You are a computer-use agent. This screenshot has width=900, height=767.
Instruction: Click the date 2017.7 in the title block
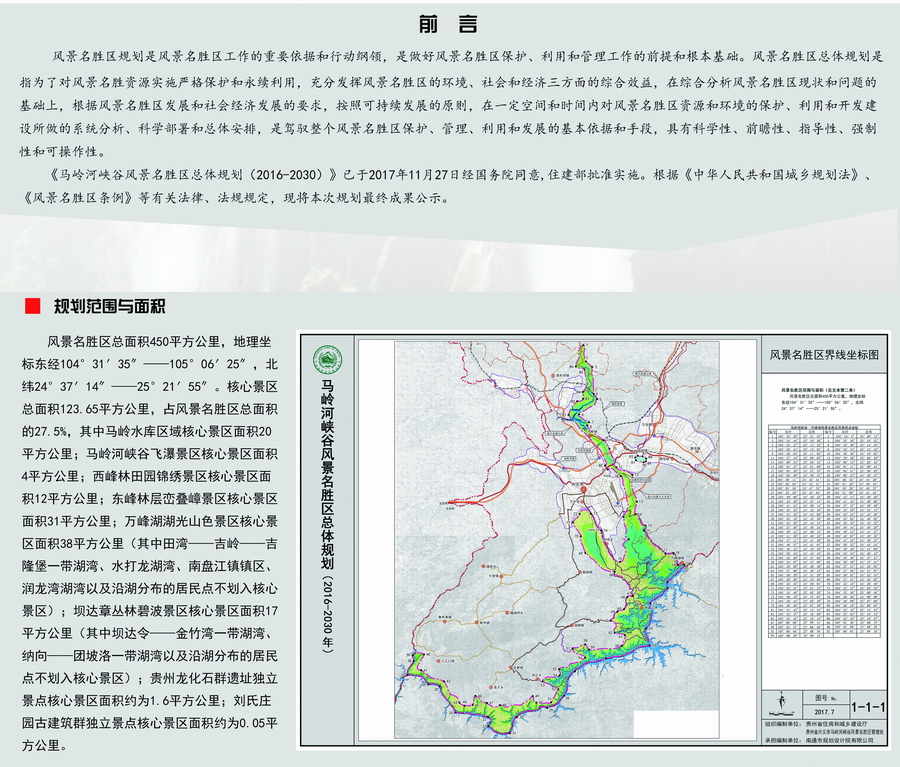point(824,712)
